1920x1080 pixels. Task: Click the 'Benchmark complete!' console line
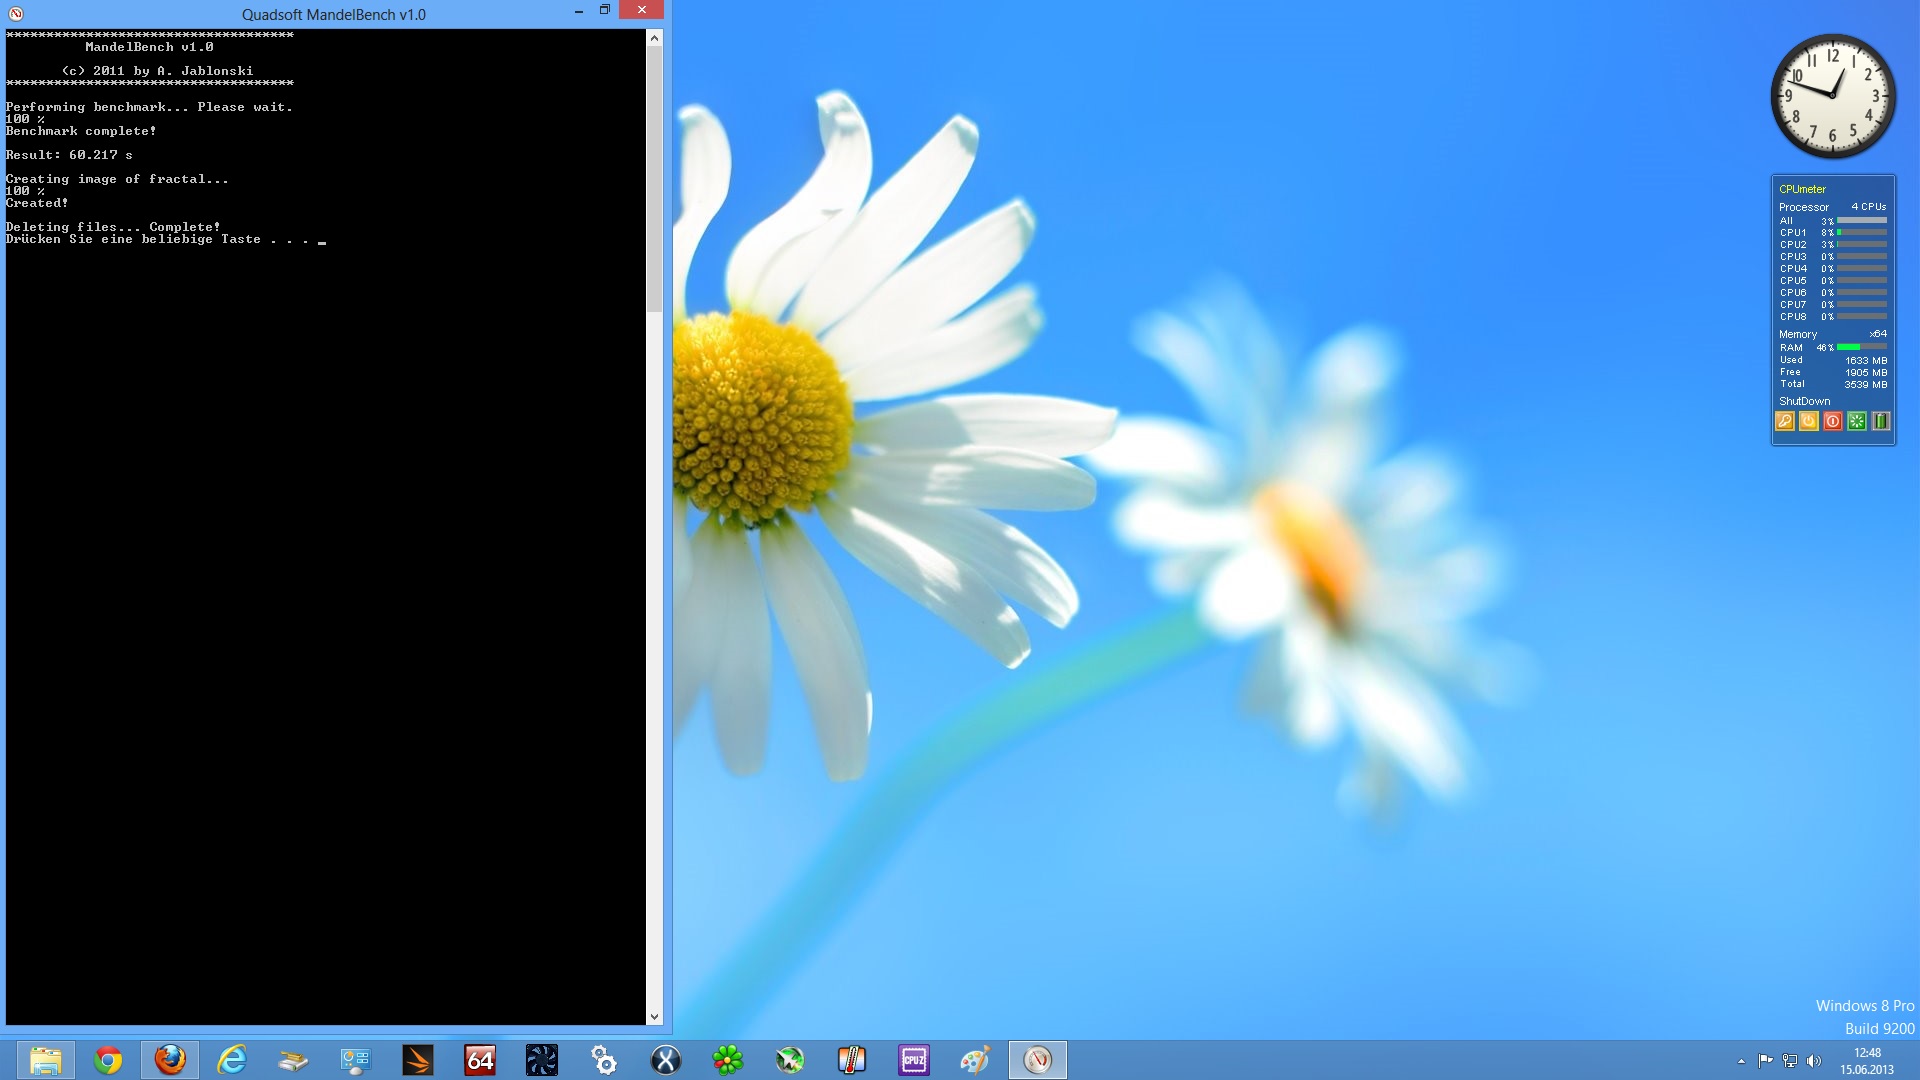coord(81,131)
